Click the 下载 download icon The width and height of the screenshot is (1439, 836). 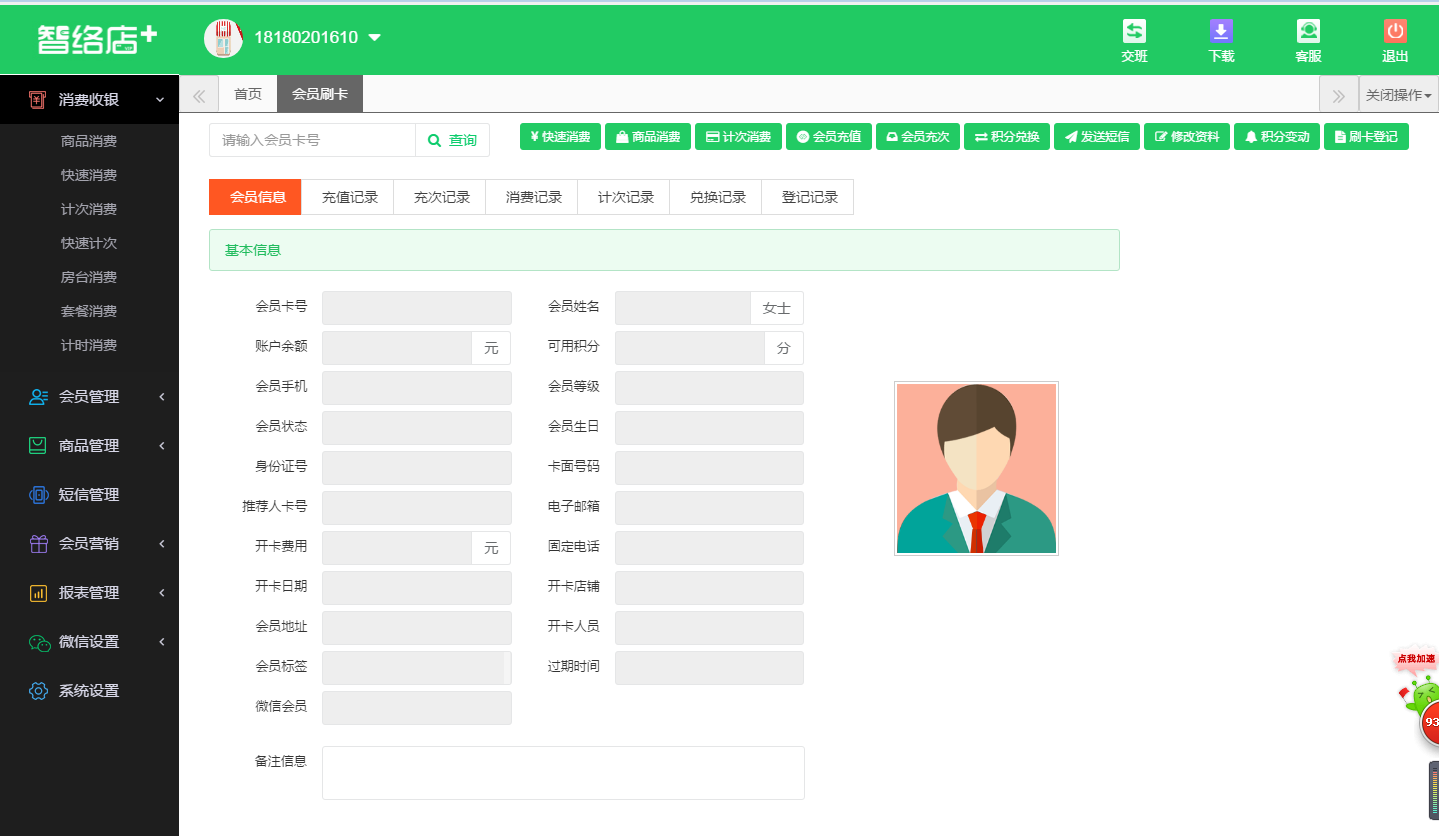[1221, 32]
